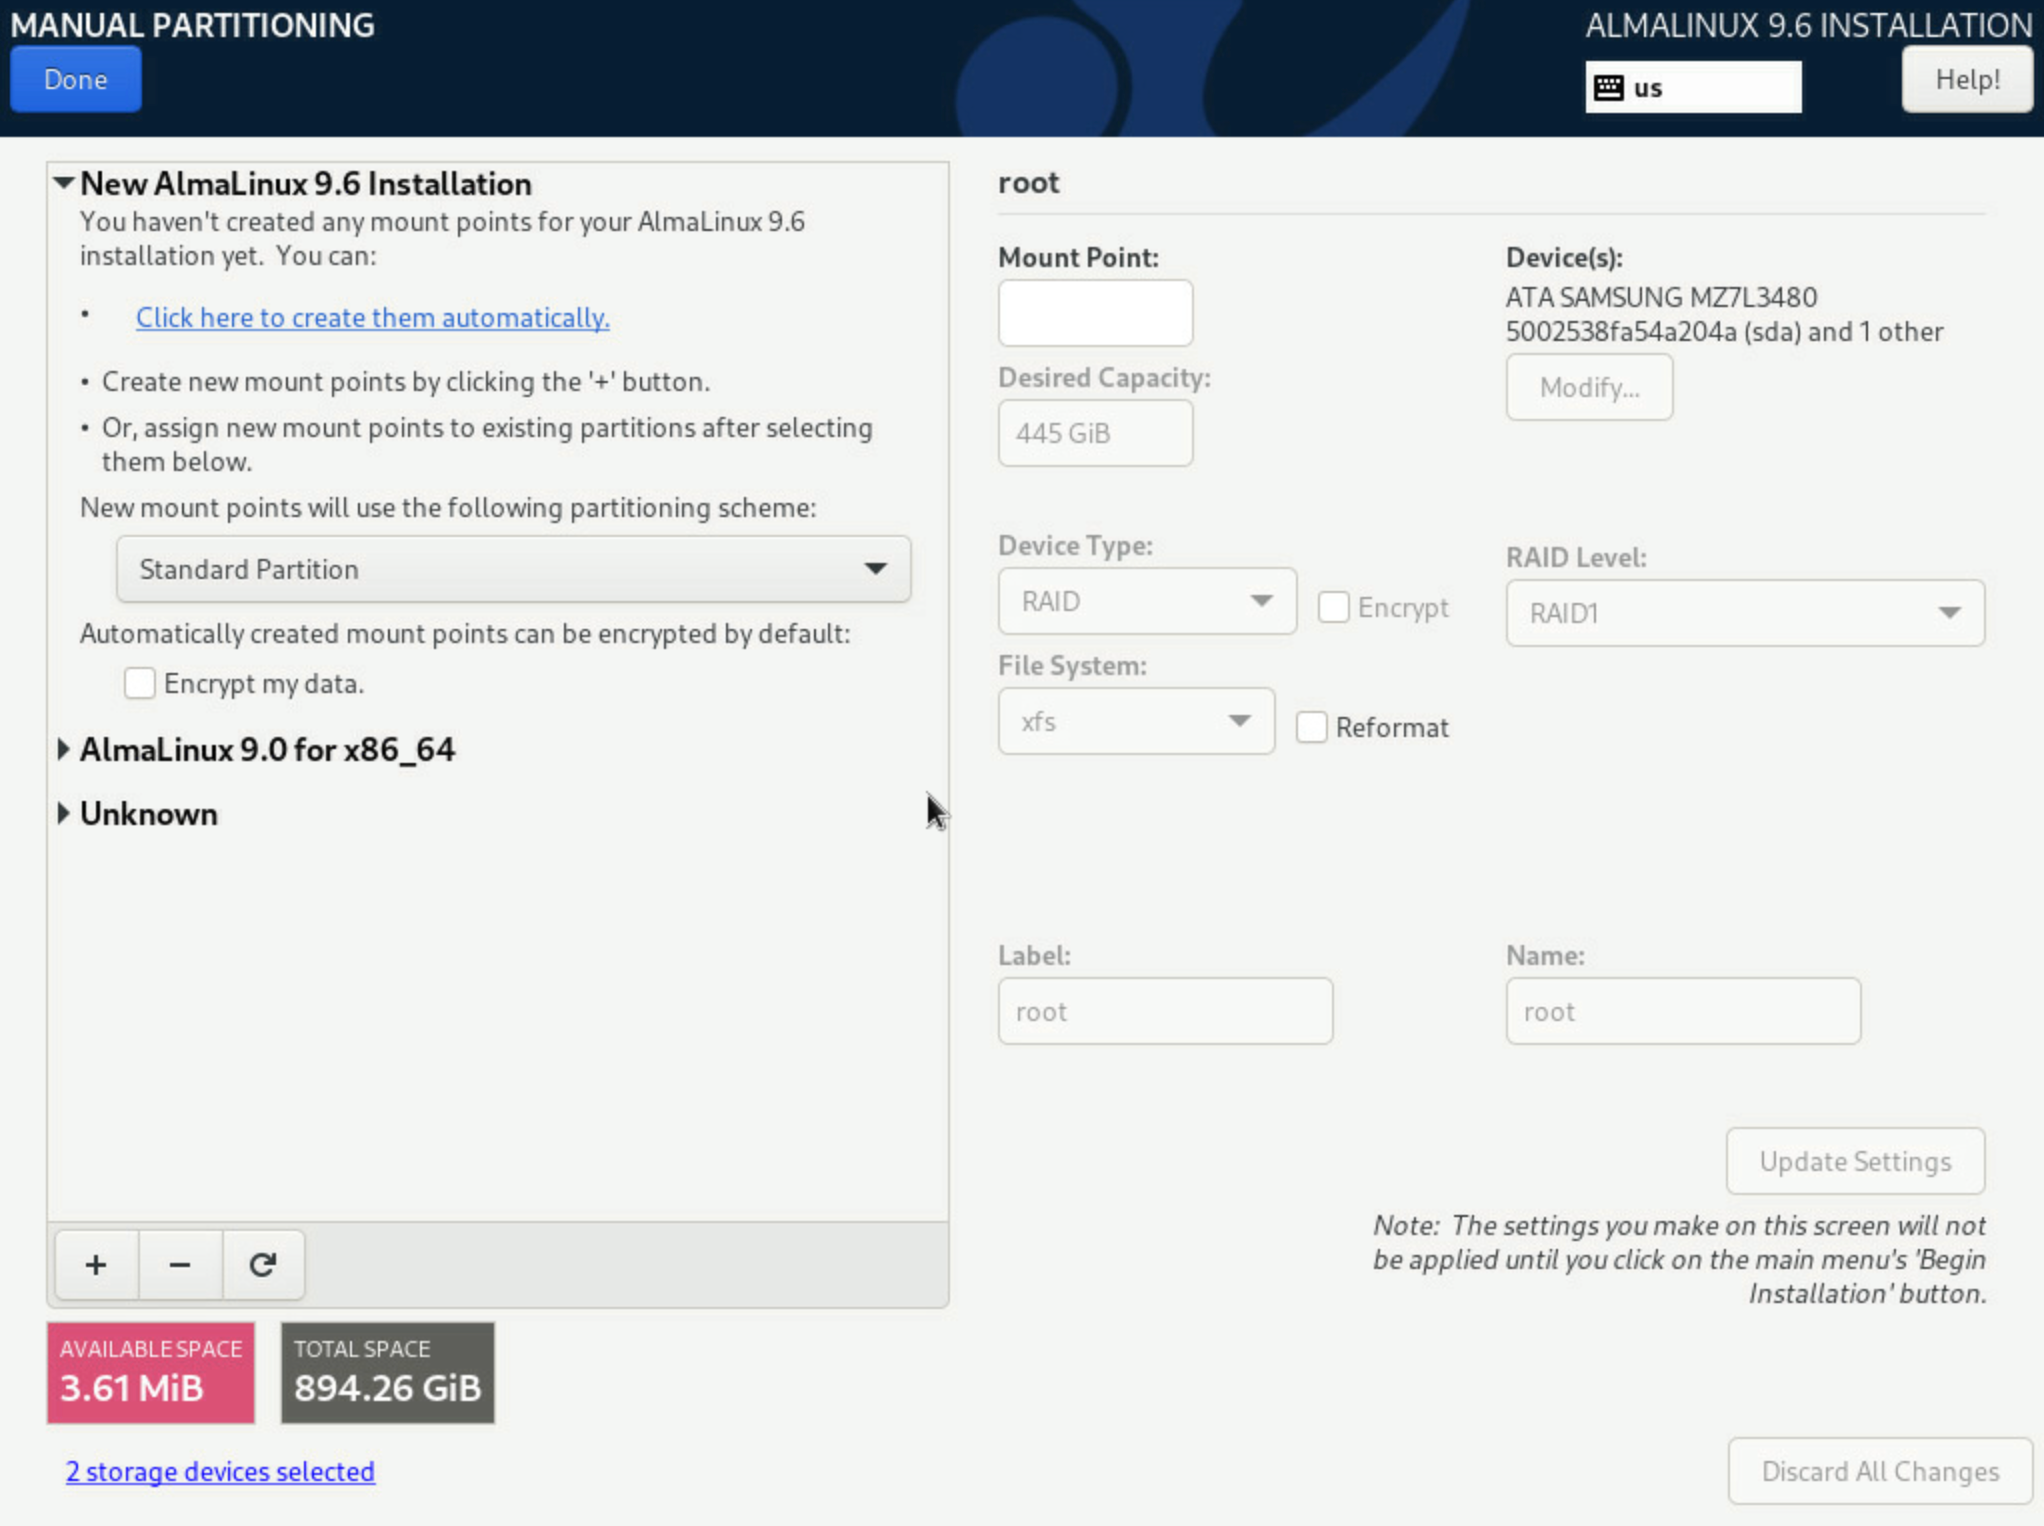The height and width of the screenshot is (1526, 2044).
Task: Click the Available Space 3.61 MiB indicator
Action: click(x=151, y=1373)
